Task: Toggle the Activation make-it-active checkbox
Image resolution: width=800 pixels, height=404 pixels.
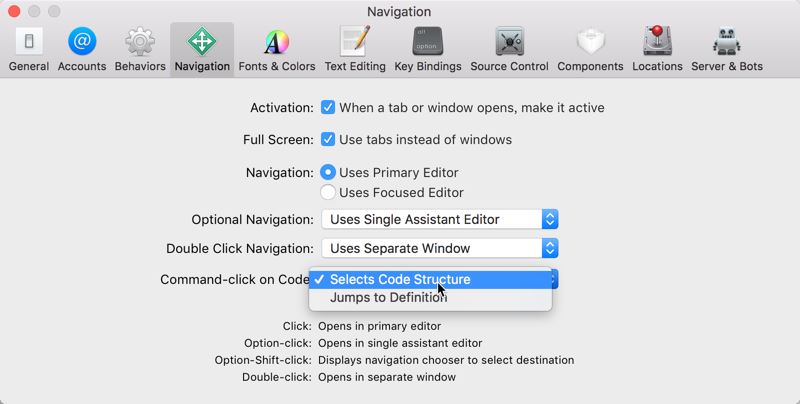Action: [x=328, y=107]
